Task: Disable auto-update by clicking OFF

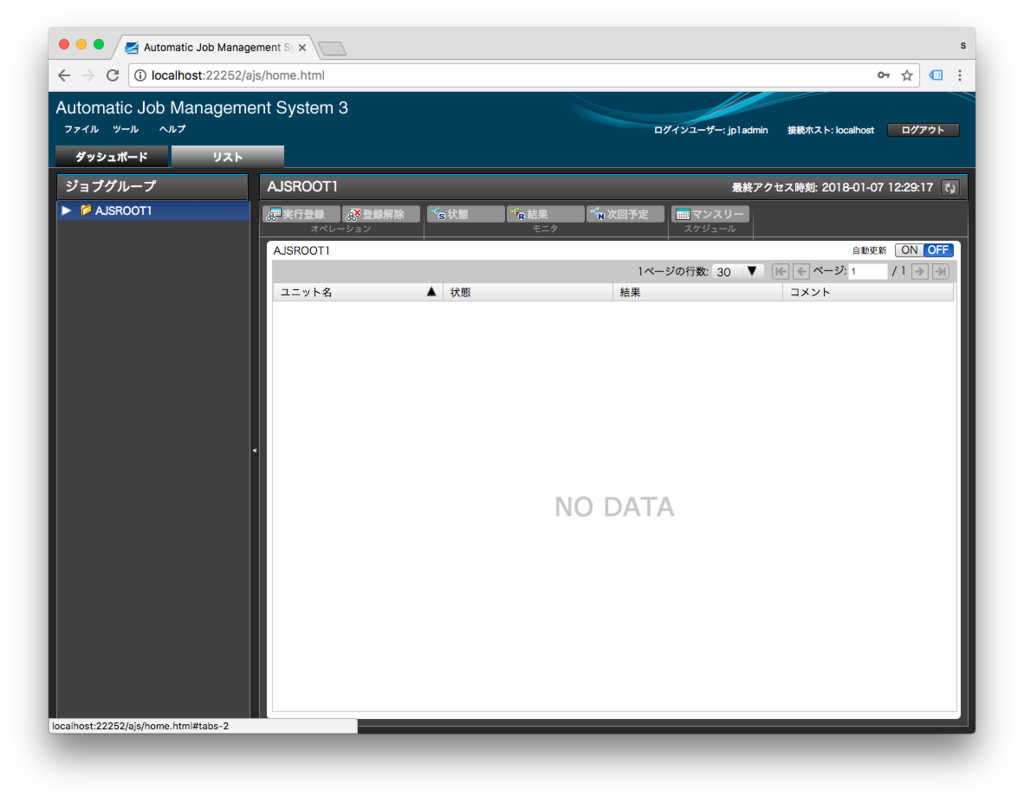Action: click(937, 250)
